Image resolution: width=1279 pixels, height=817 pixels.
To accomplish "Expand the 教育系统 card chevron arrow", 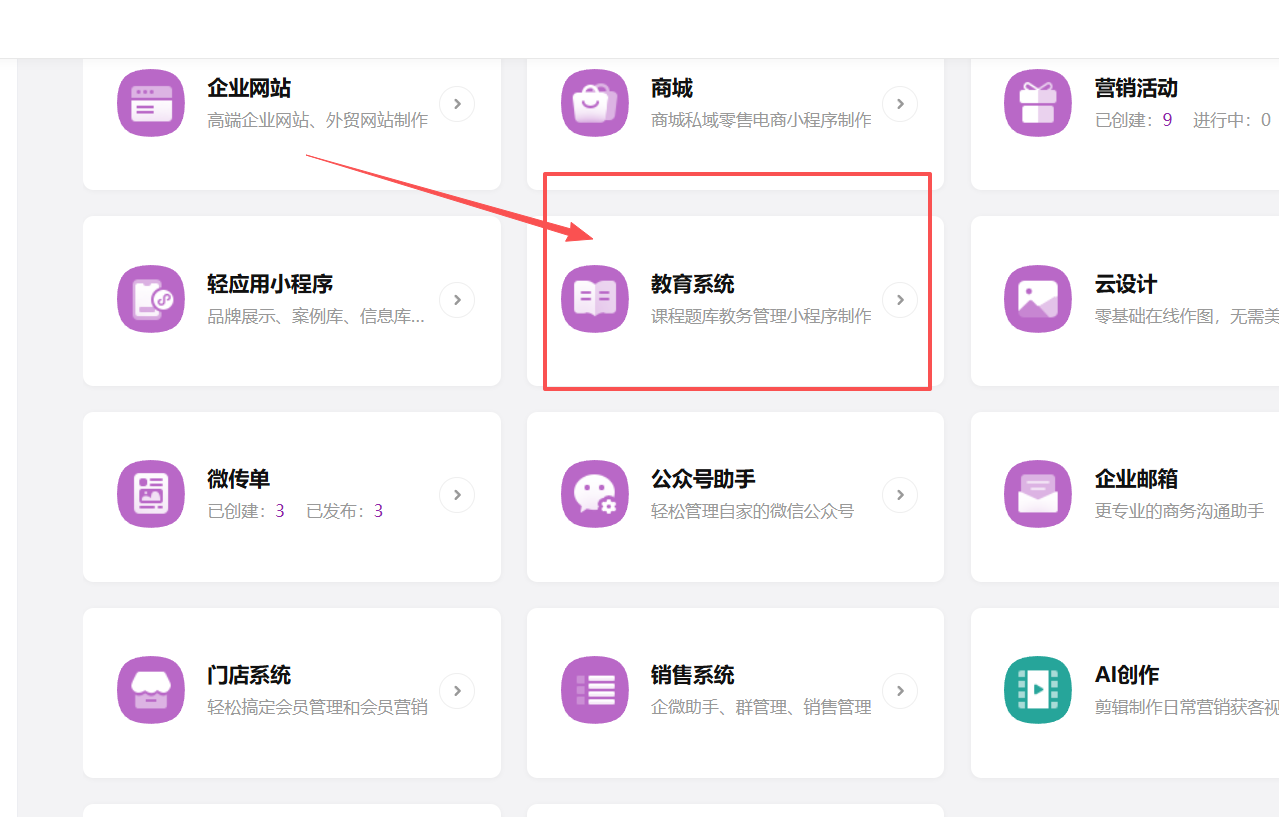I will point(900,299).
